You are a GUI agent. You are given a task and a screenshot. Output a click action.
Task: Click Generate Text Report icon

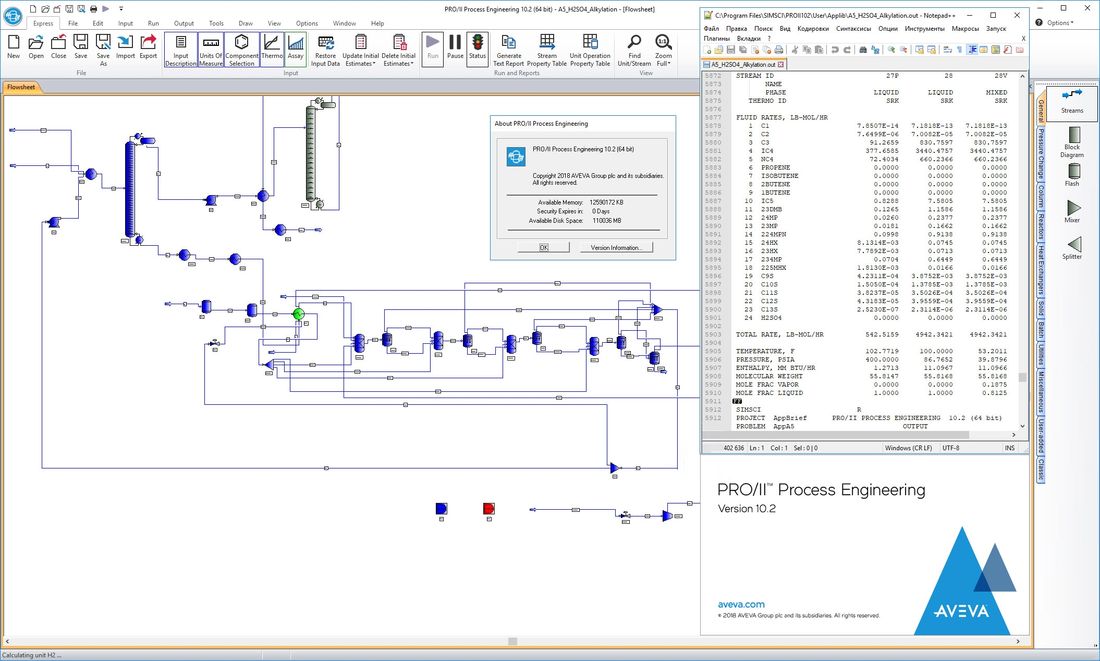[509, 45]
